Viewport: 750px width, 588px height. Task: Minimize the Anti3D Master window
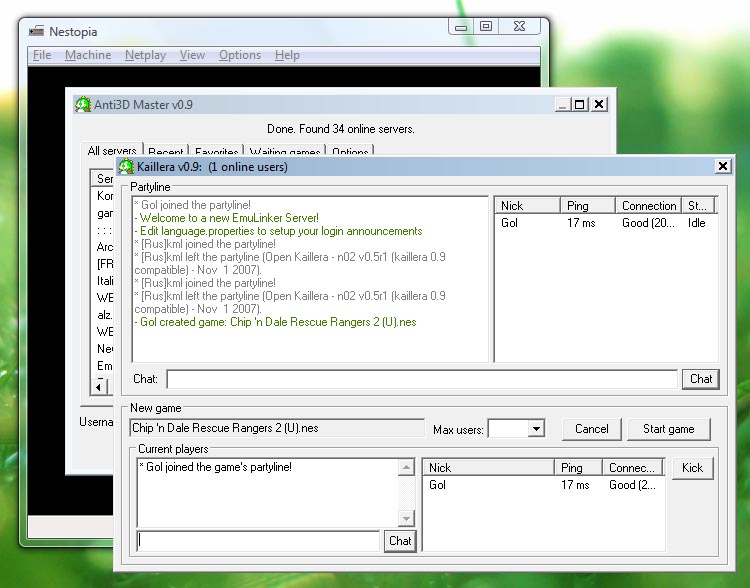pos(563,104)
